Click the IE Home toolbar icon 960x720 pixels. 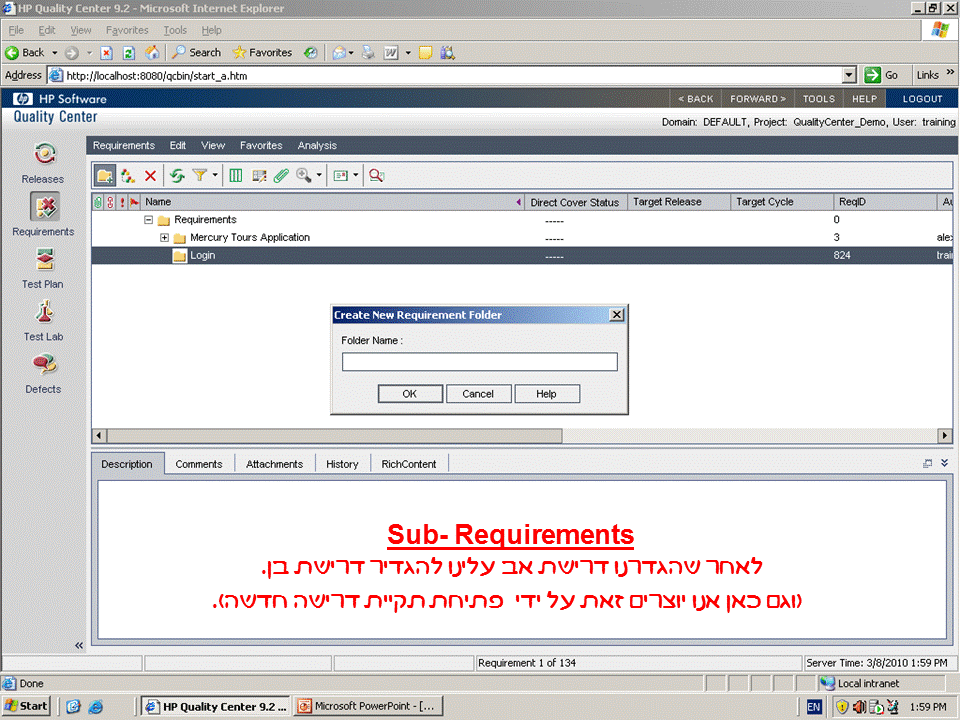click(152, 53)
